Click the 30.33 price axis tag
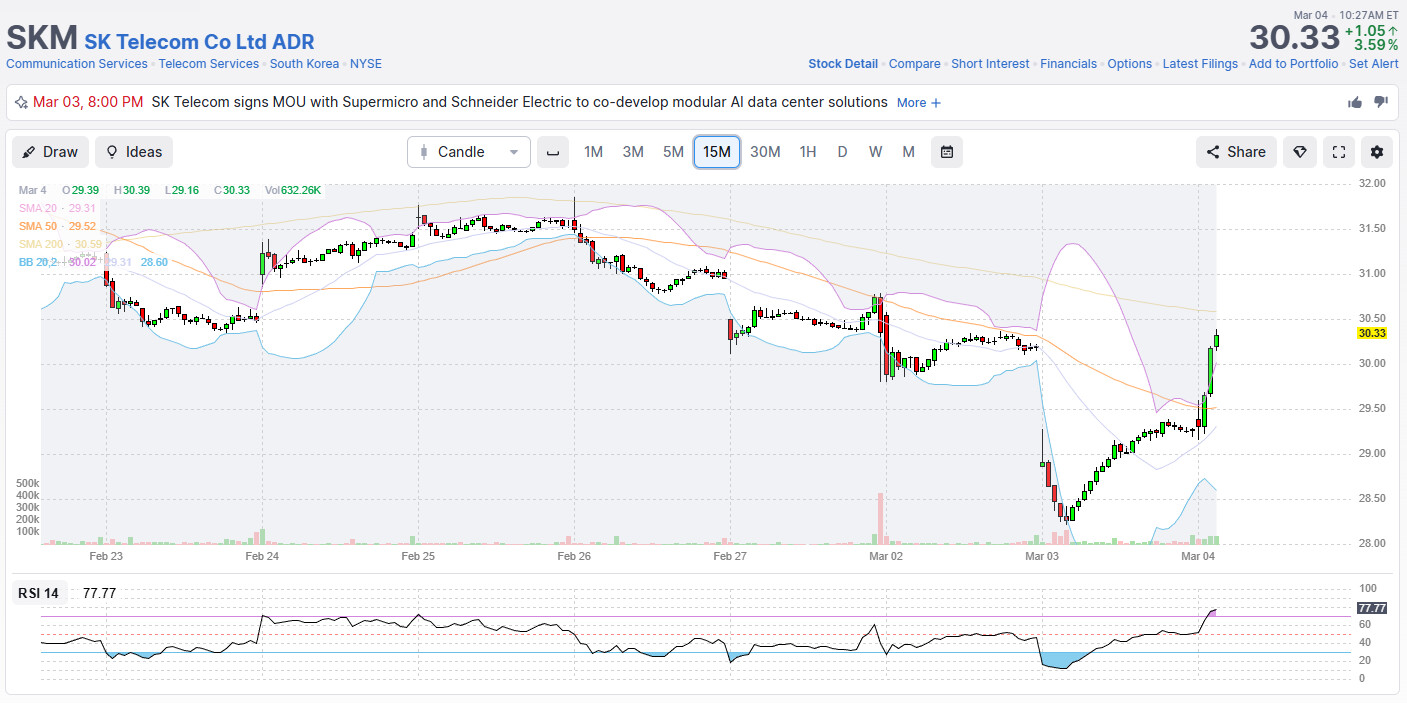This screenshot has height=703, width=1407. tap(1372, 333)
